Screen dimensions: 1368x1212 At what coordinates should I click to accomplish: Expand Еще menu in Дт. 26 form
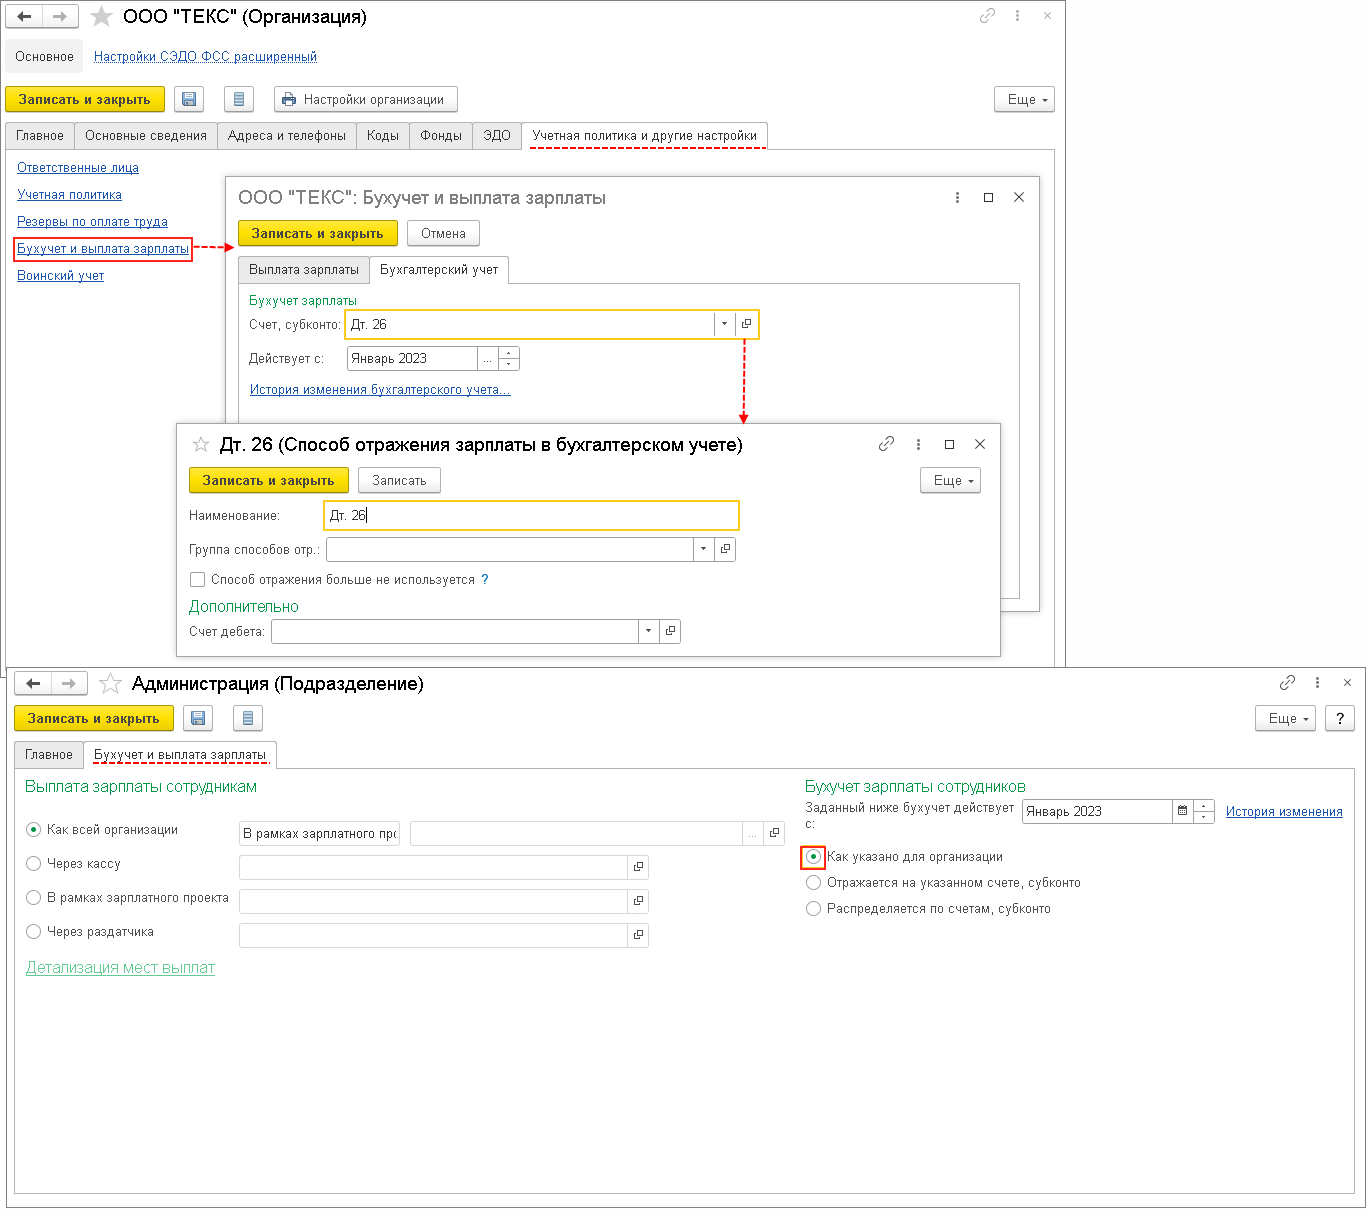[x=950, y=480]
